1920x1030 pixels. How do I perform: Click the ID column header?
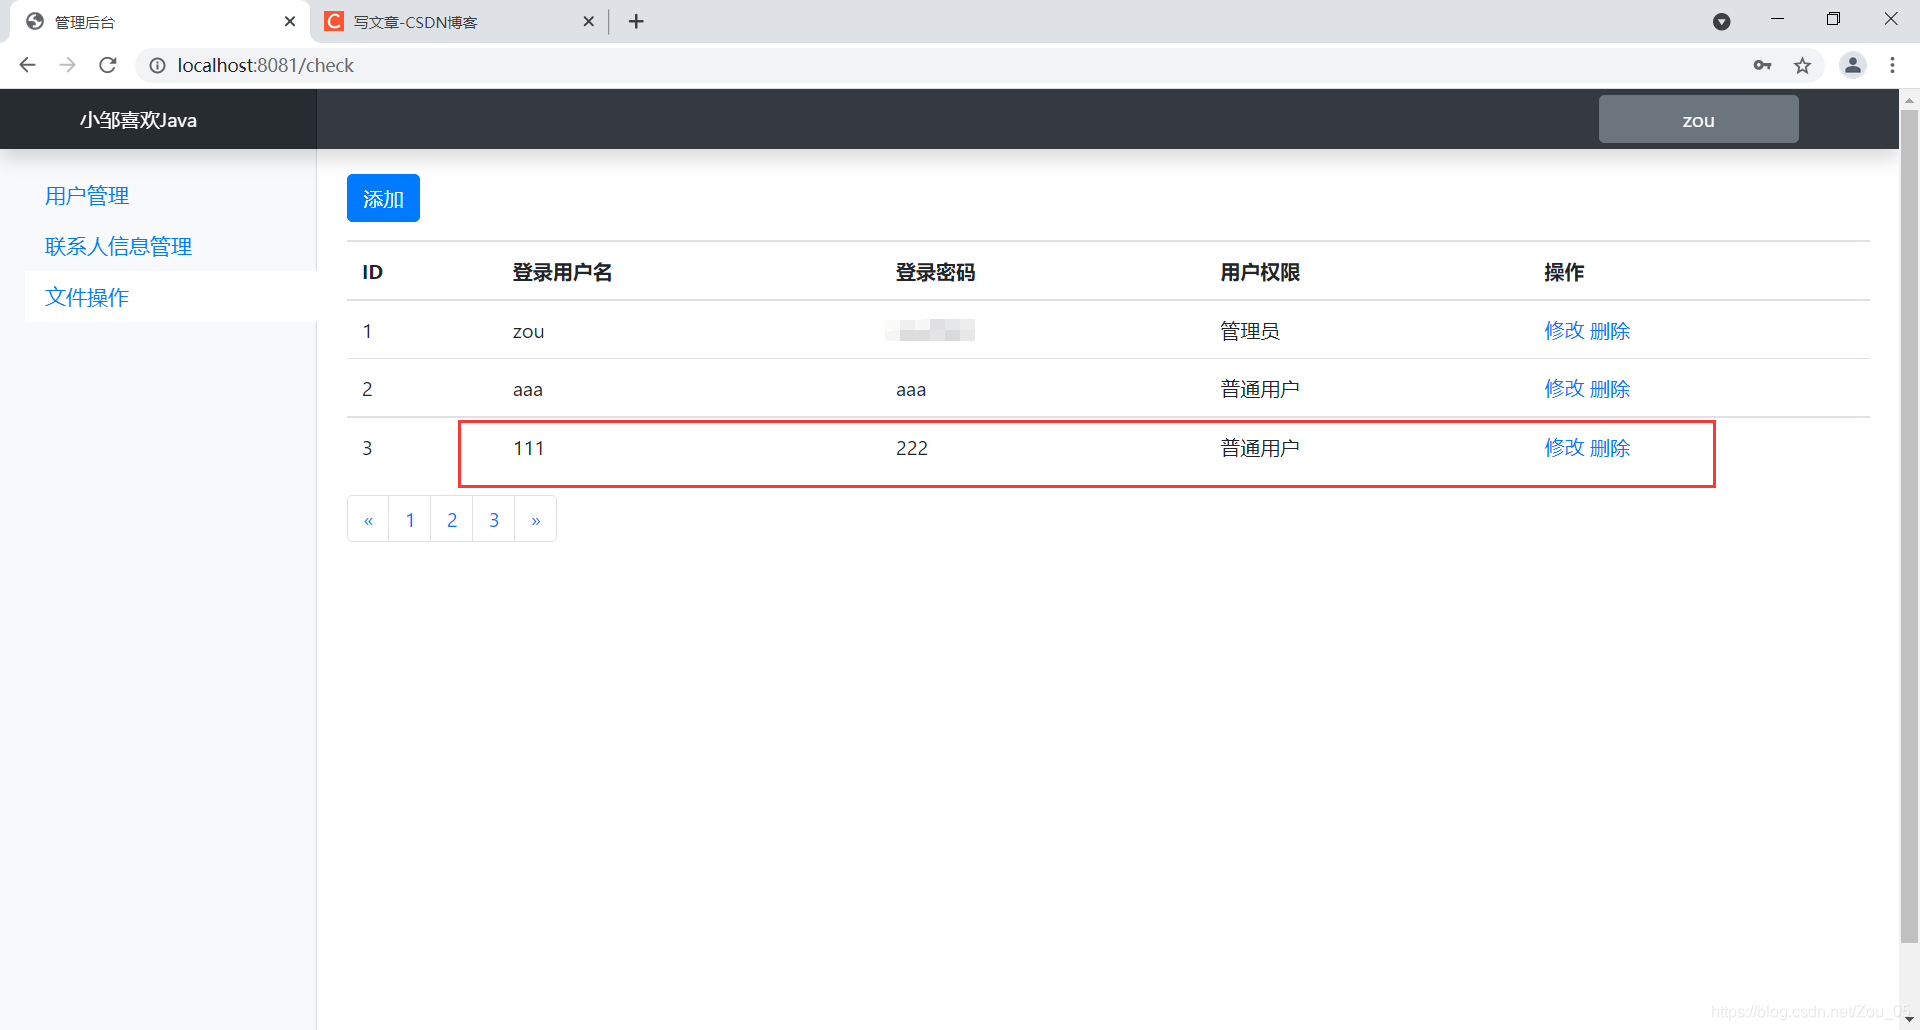372,272
